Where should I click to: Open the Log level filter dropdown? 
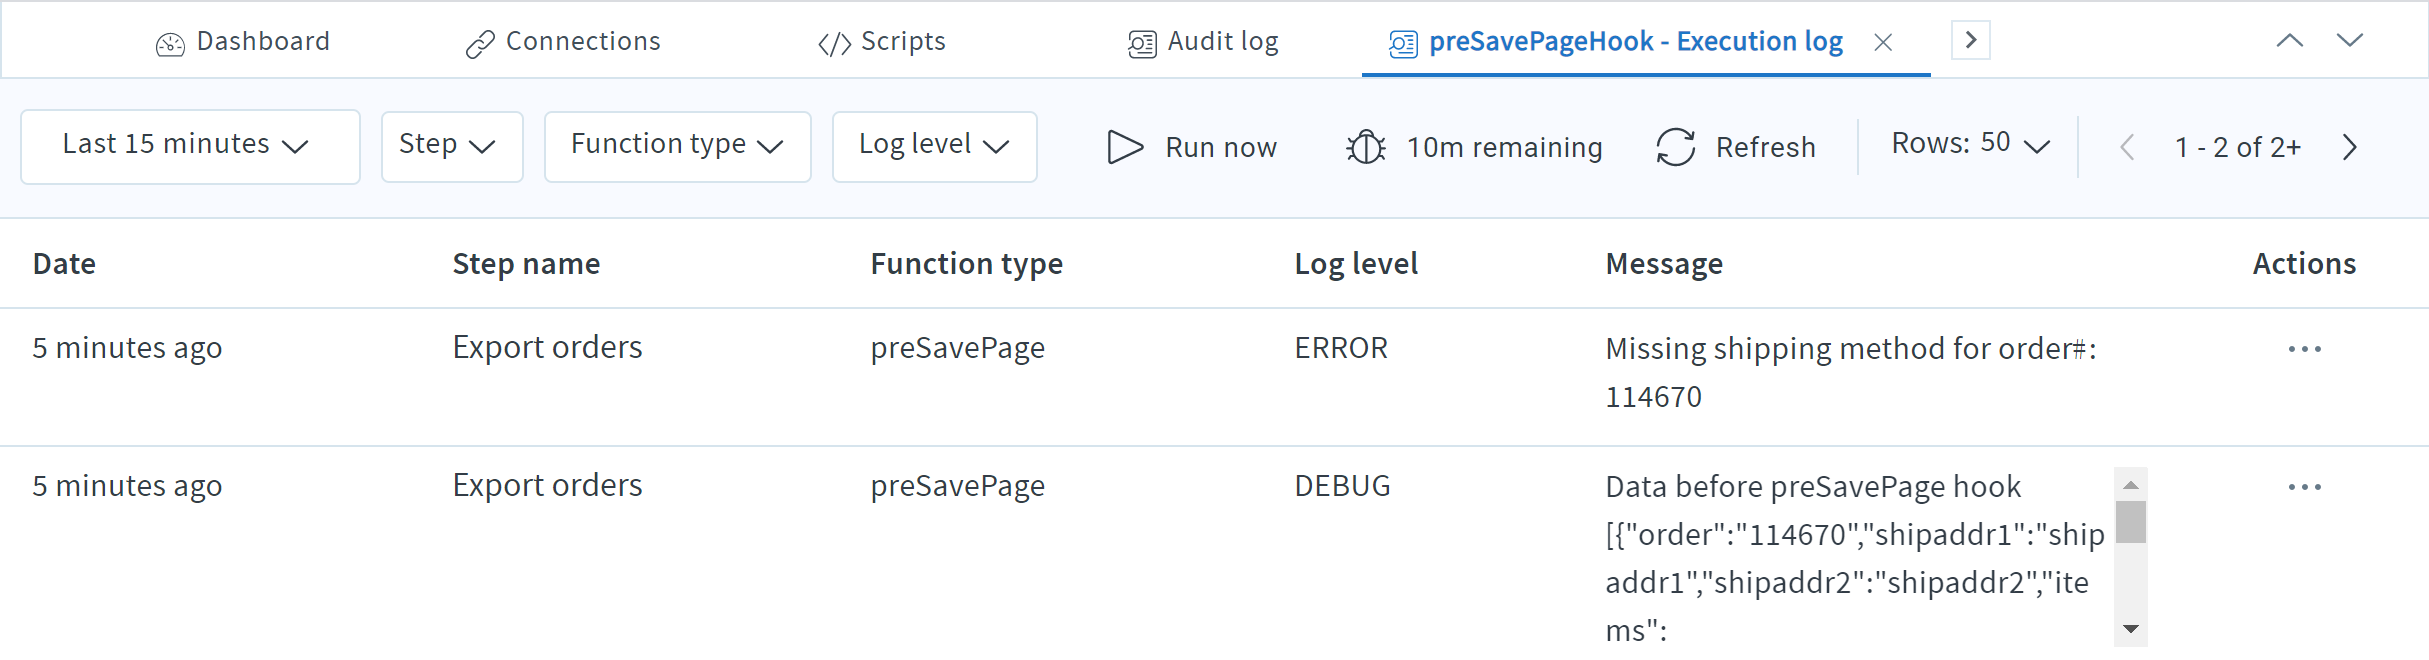pos(934,147)
